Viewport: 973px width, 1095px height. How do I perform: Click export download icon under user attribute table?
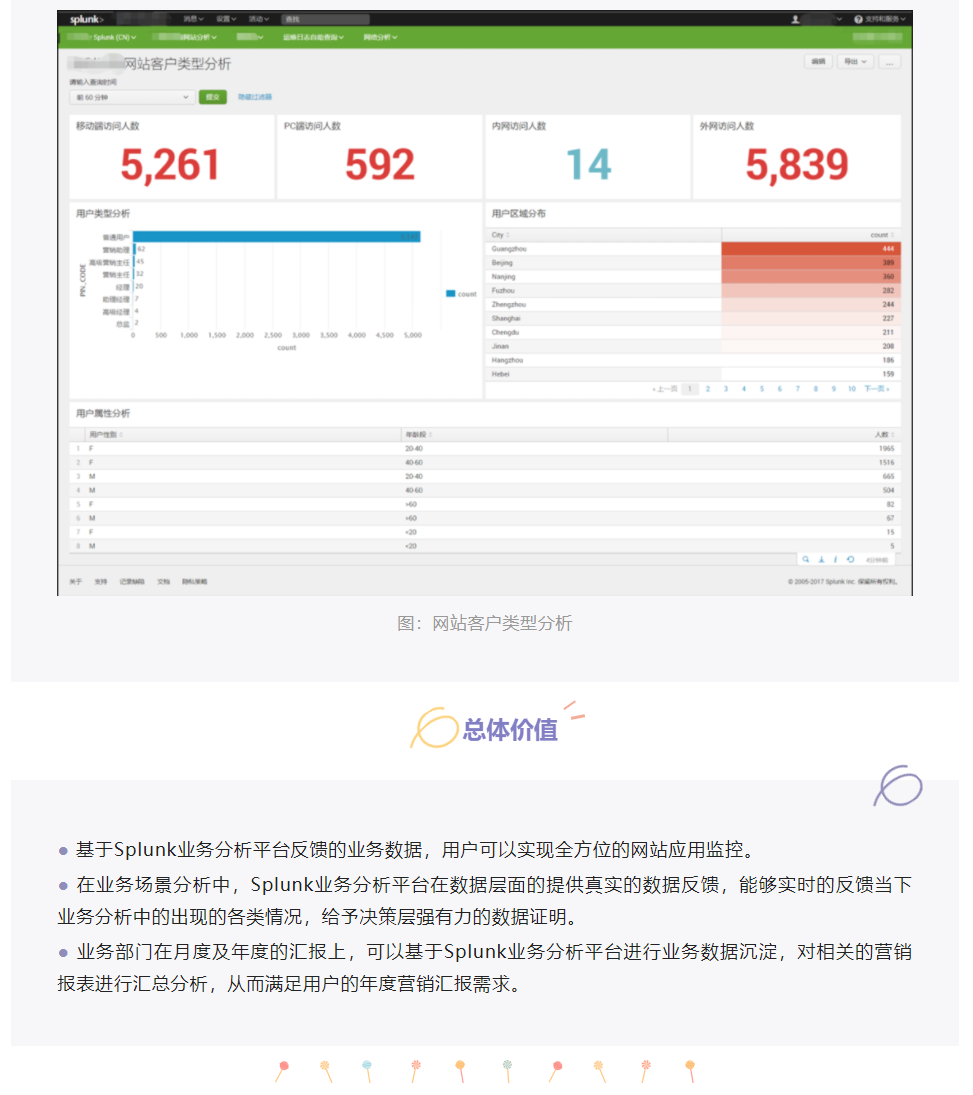821,559
